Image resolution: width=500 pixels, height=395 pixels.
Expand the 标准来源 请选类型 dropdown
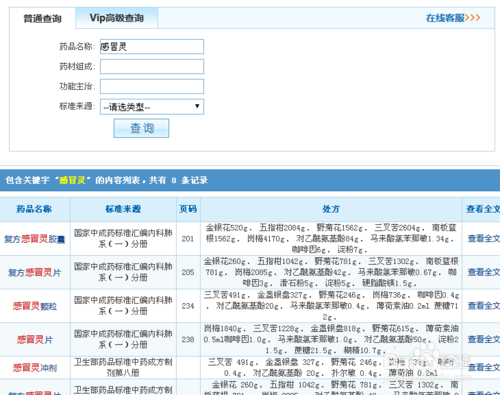(x=152, y=107)
